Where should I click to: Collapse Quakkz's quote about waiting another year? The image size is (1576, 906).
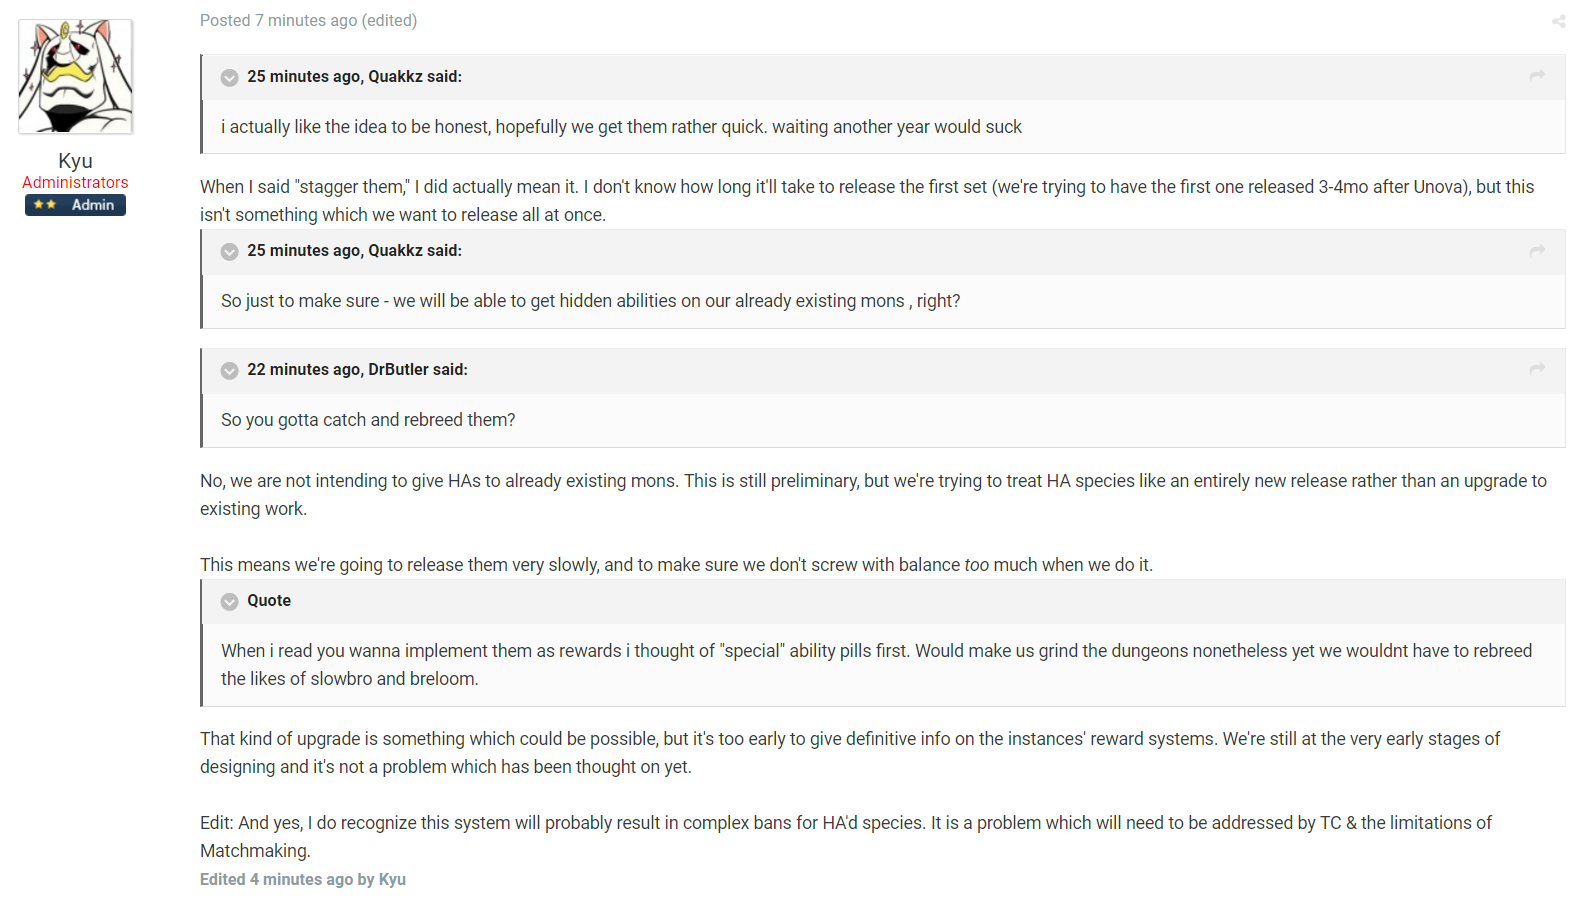click(229, 78)
